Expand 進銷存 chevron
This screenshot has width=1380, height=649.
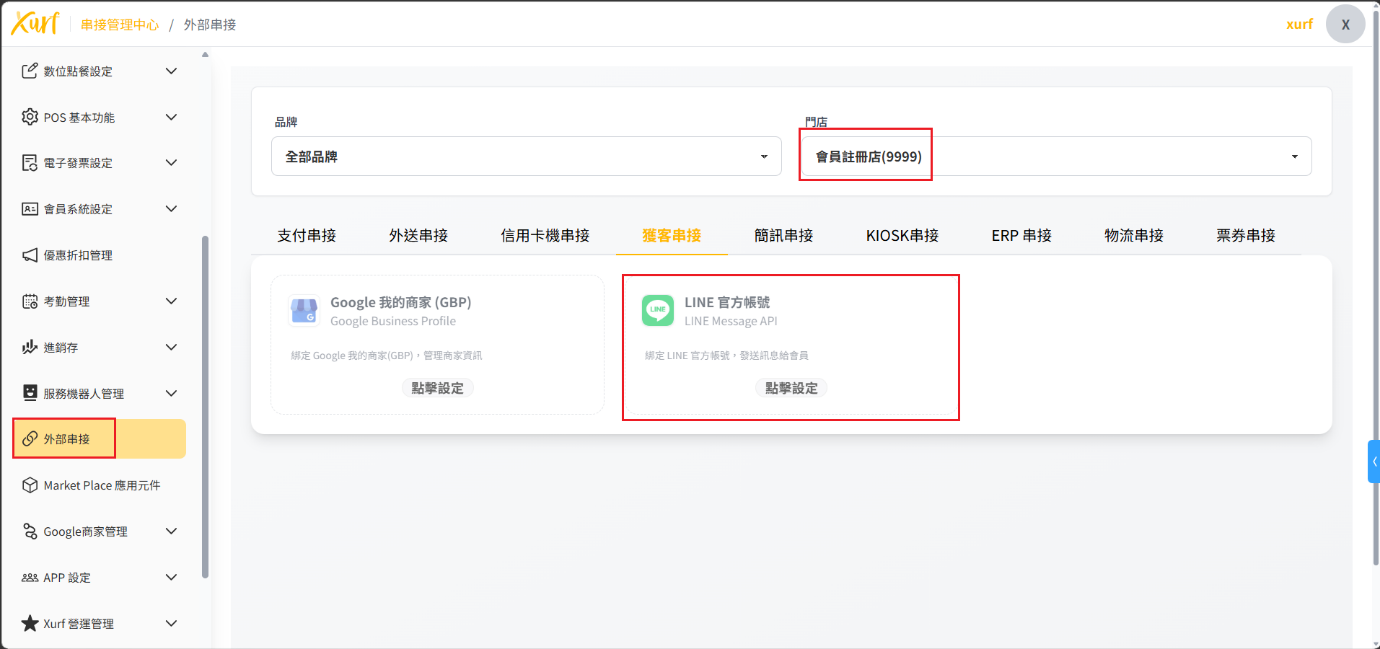pos(171,347)
